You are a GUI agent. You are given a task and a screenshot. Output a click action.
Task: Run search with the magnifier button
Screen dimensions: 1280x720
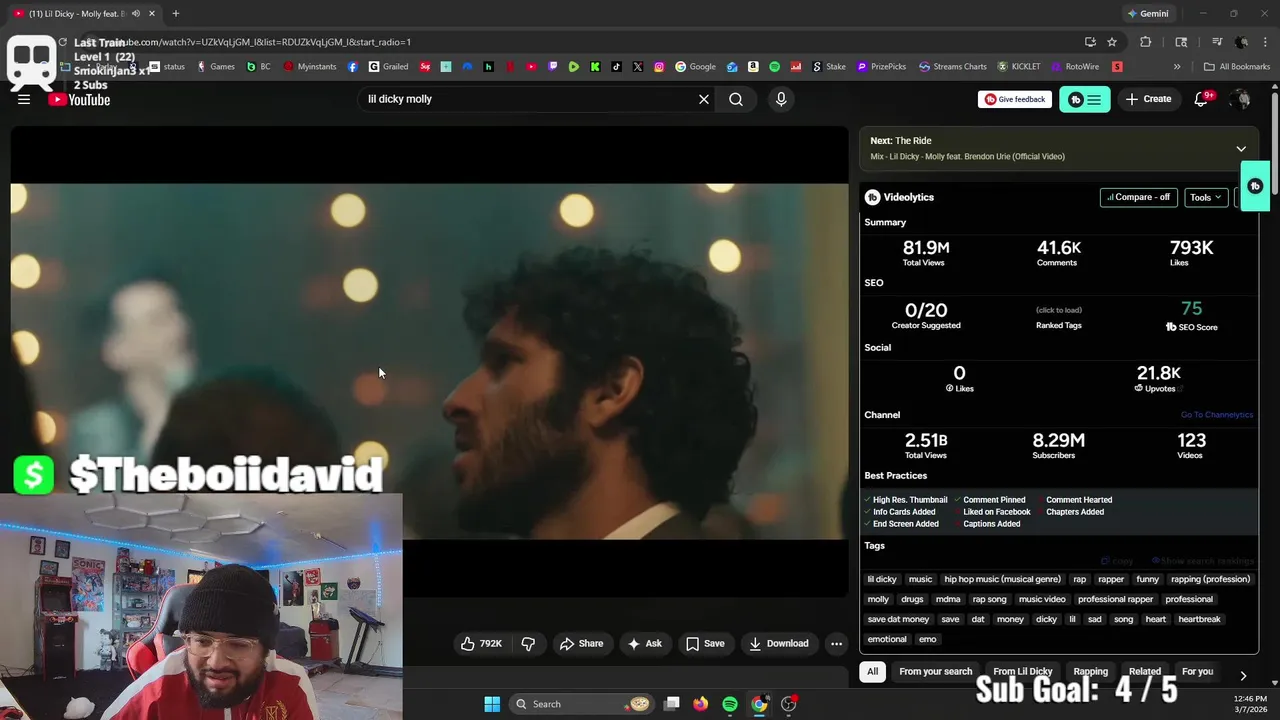(736, 99)
